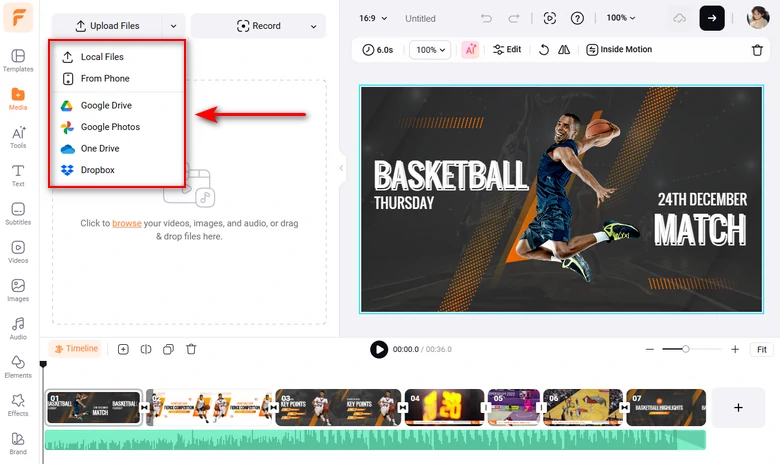Open the Subtitles sidebar panel
Viewport: 780px width, 464px height.
pyautogui.click(x=18, y=213)
